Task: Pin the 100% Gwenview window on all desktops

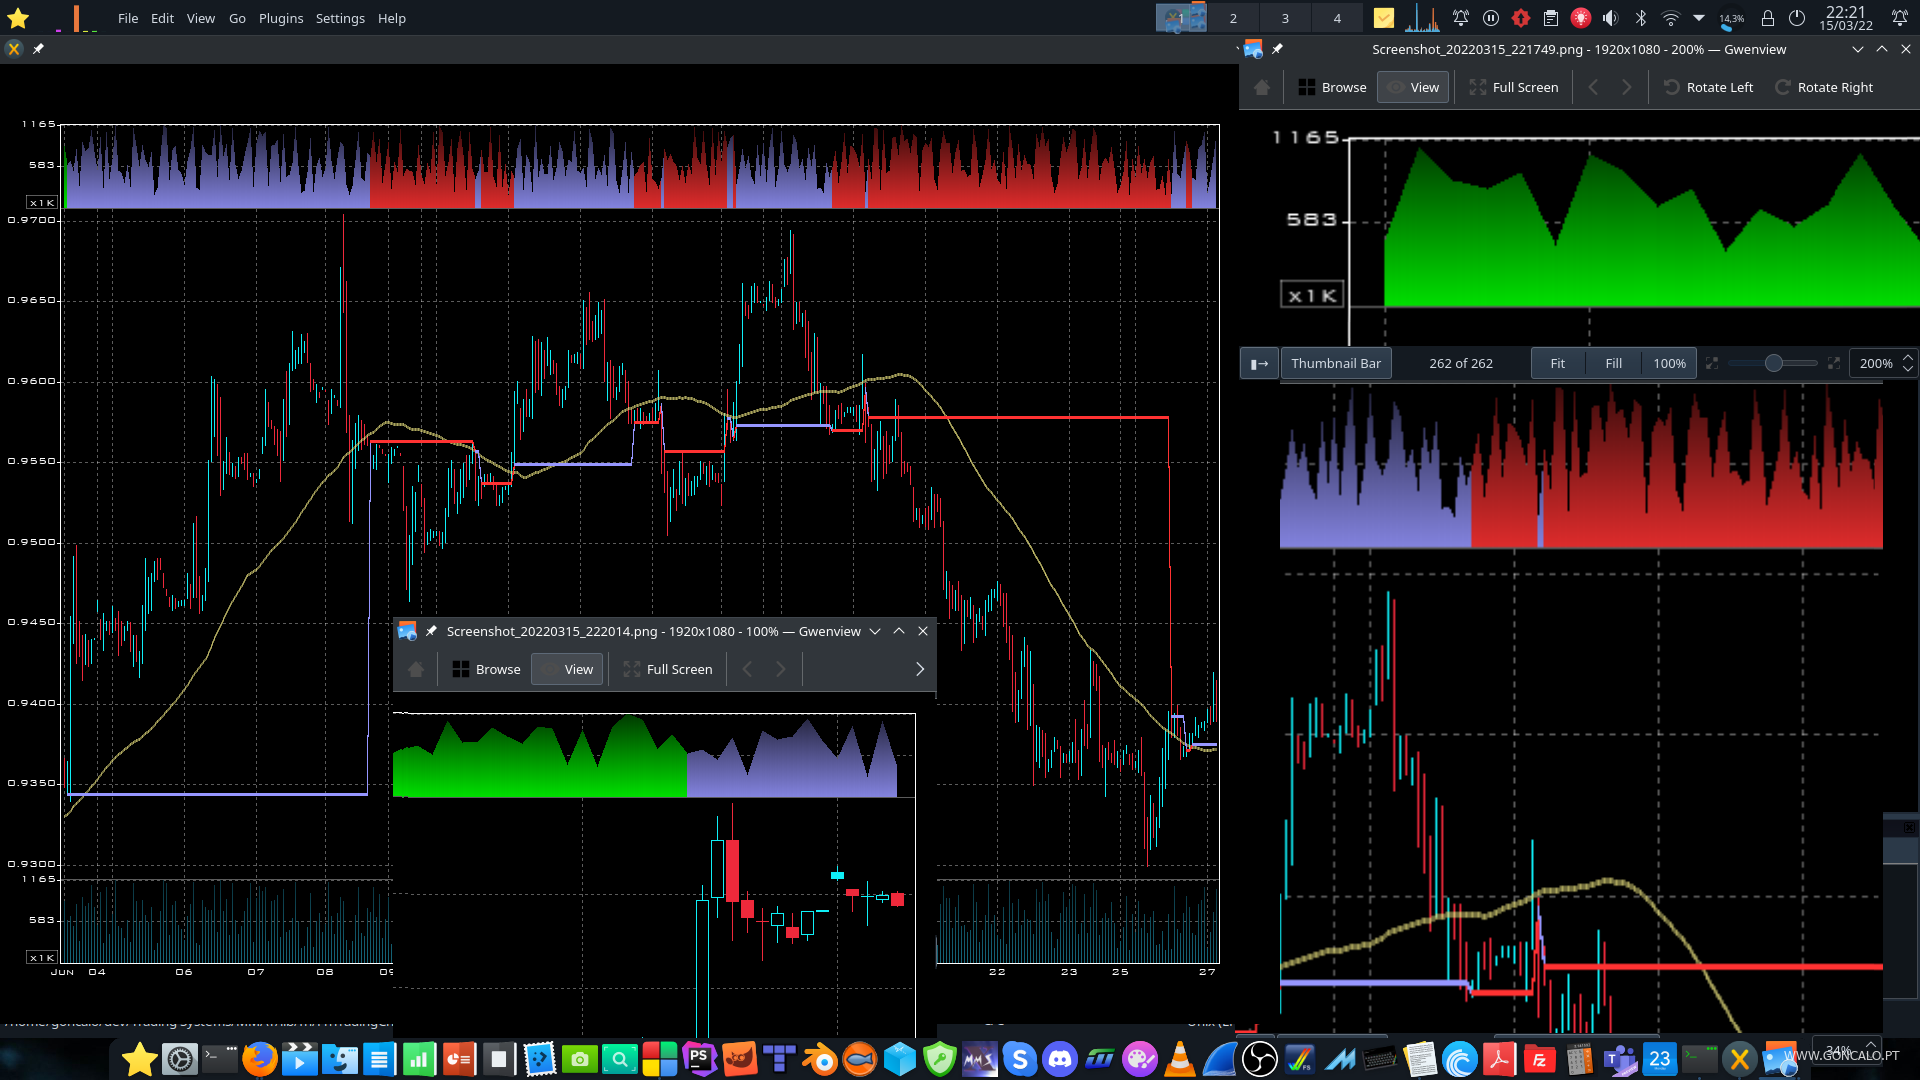Action: (431, 631)
